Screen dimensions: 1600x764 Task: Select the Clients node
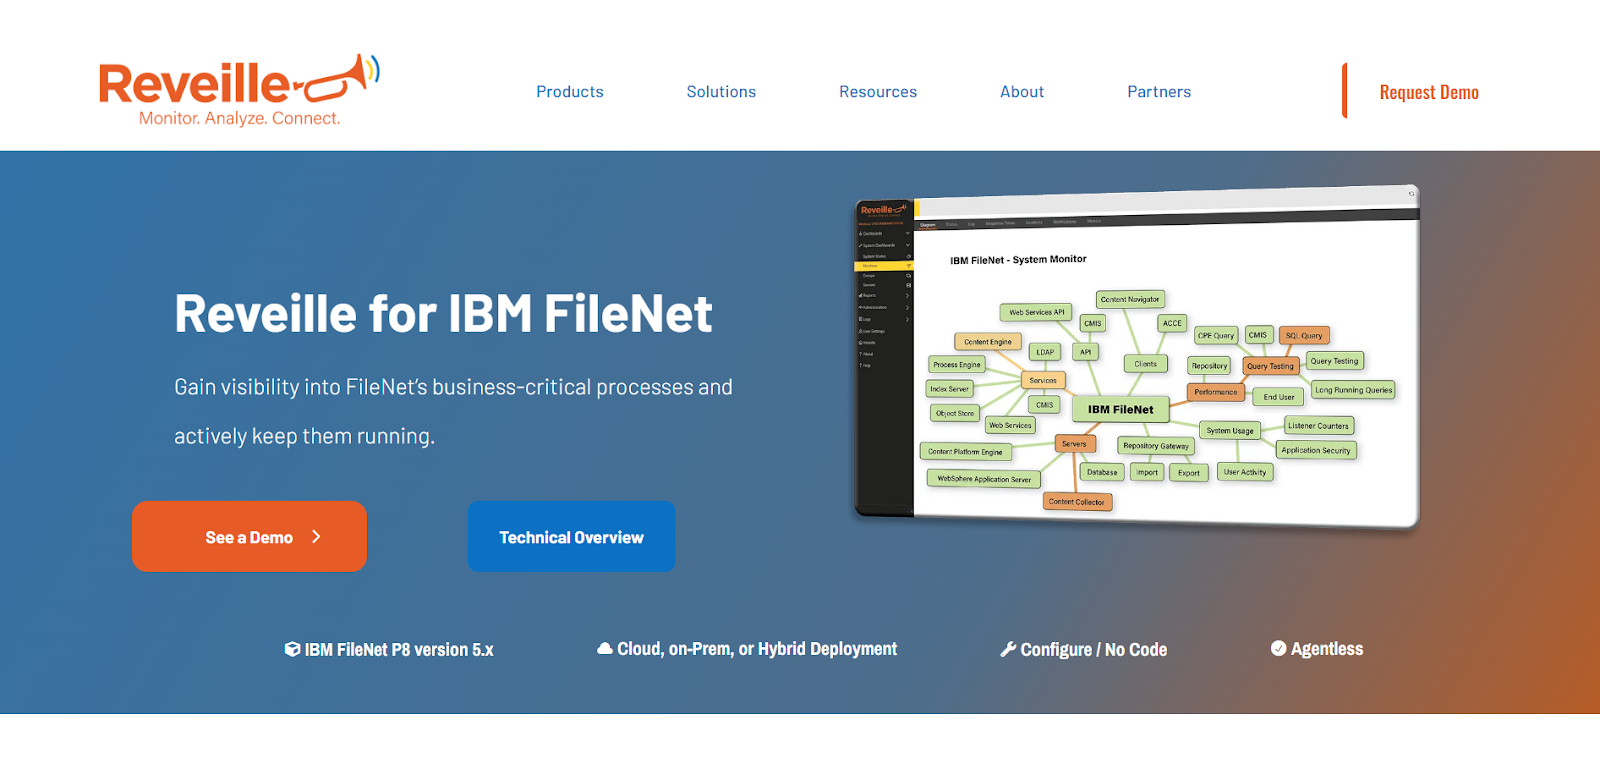tap(1146, 364)
